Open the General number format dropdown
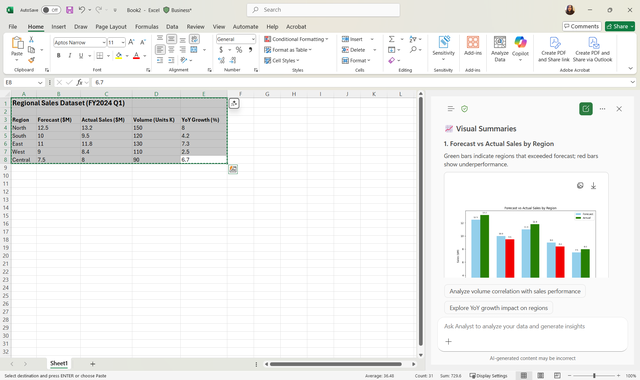This screenshot has height=380, width=640. [253, 39]
